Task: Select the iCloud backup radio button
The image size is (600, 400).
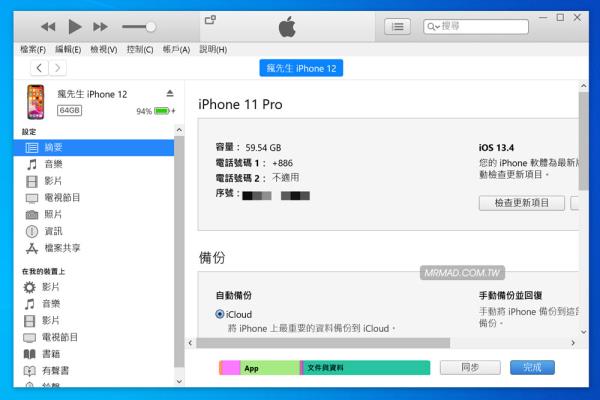Action: click(220, 314)
